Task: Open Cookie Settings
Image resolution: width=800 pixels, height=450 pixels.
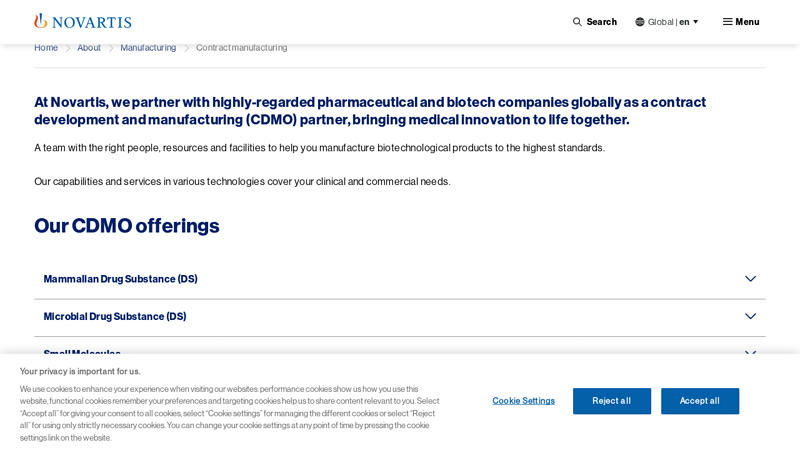Action: [x=523, y=401]
